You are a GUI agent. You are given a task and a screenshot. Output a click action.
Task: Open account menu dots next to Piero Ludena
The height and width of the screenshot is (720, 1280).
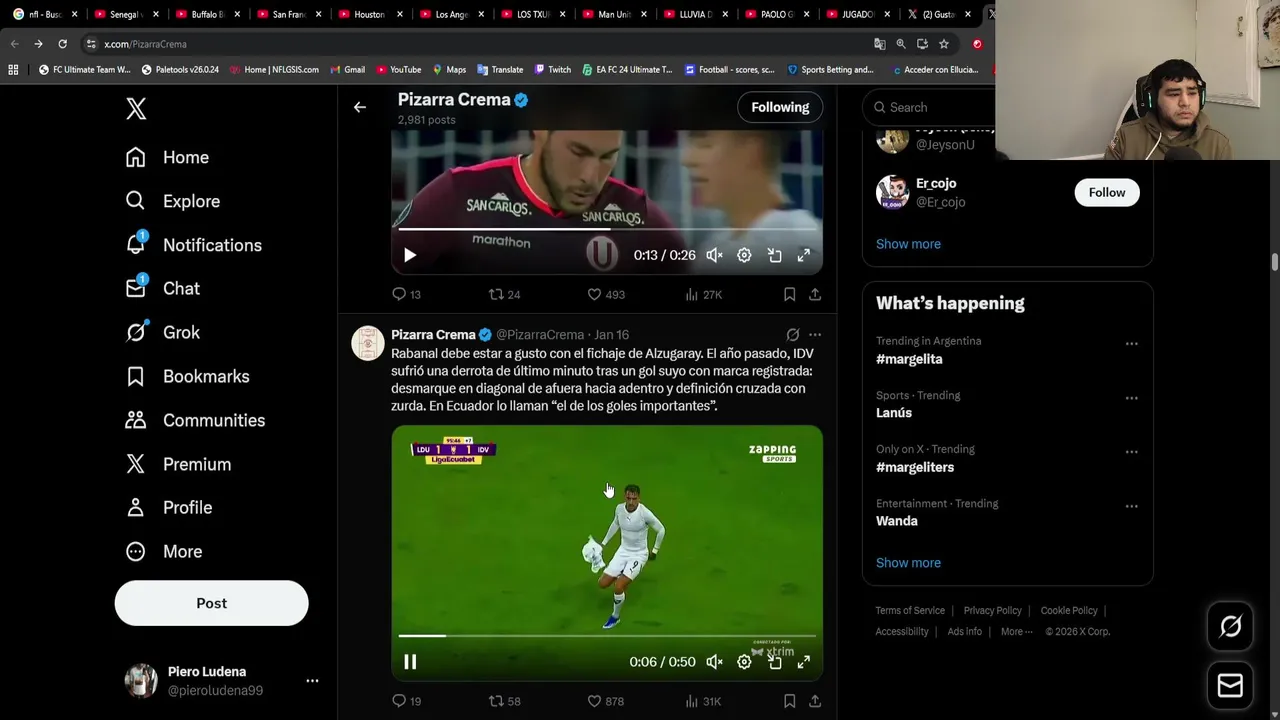[312, 681]
